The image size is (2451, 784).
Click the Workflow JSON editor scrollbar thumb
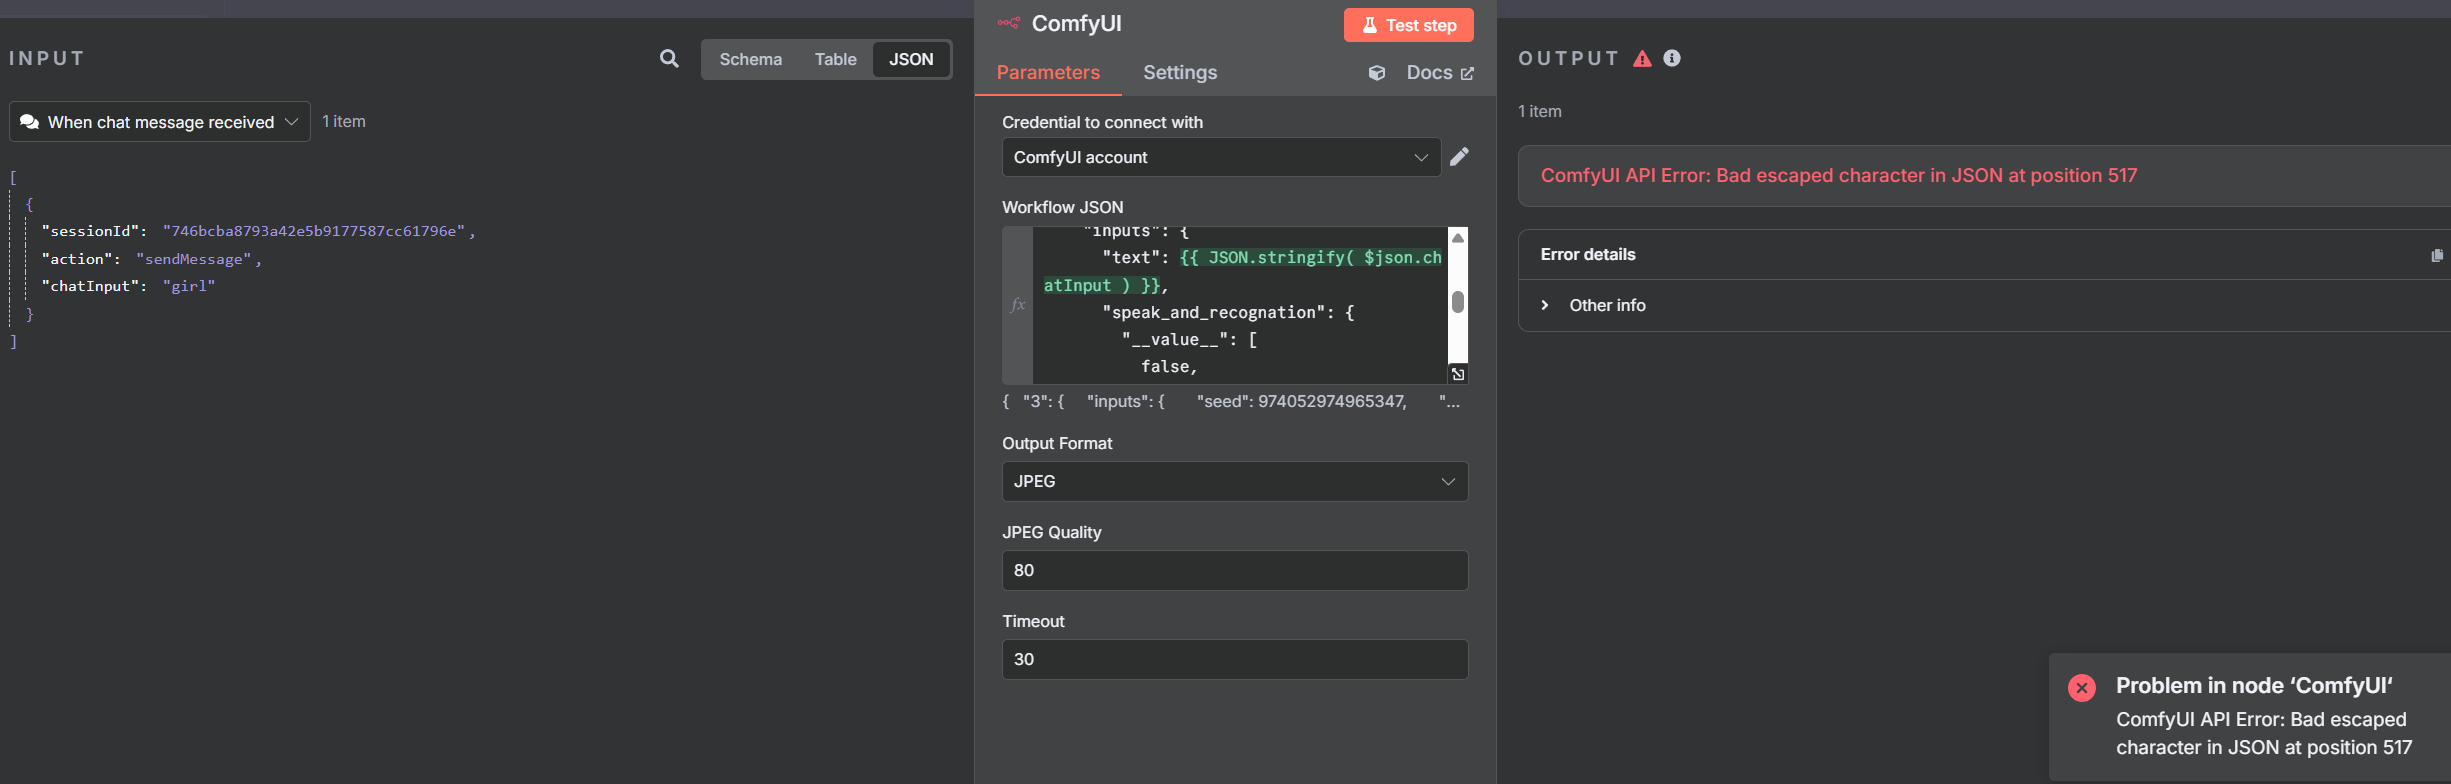1458,302
